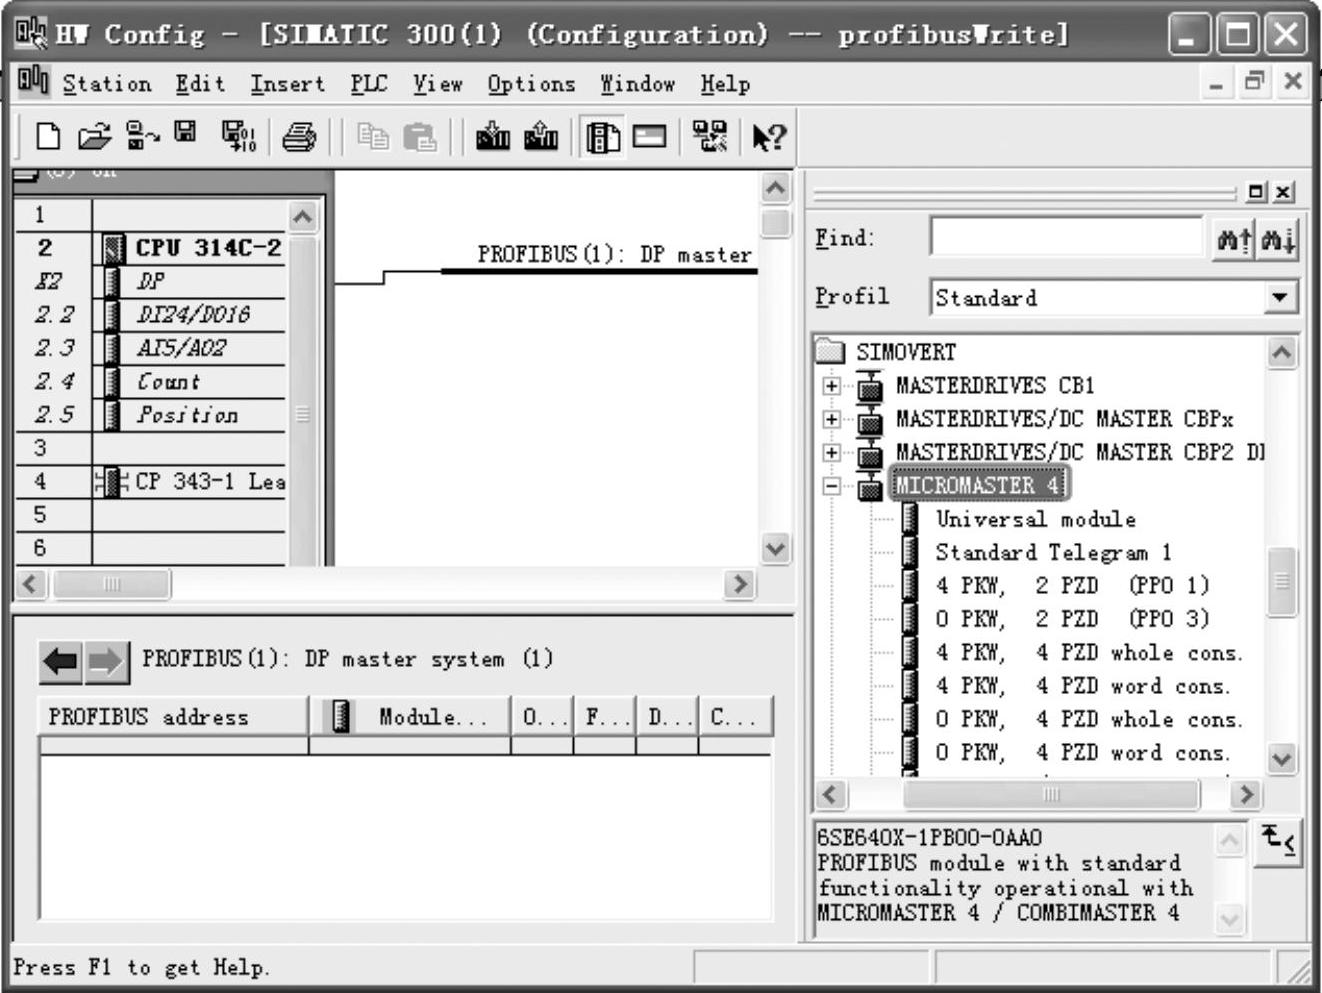Click the New document toolbar icon

coord(47,136)
